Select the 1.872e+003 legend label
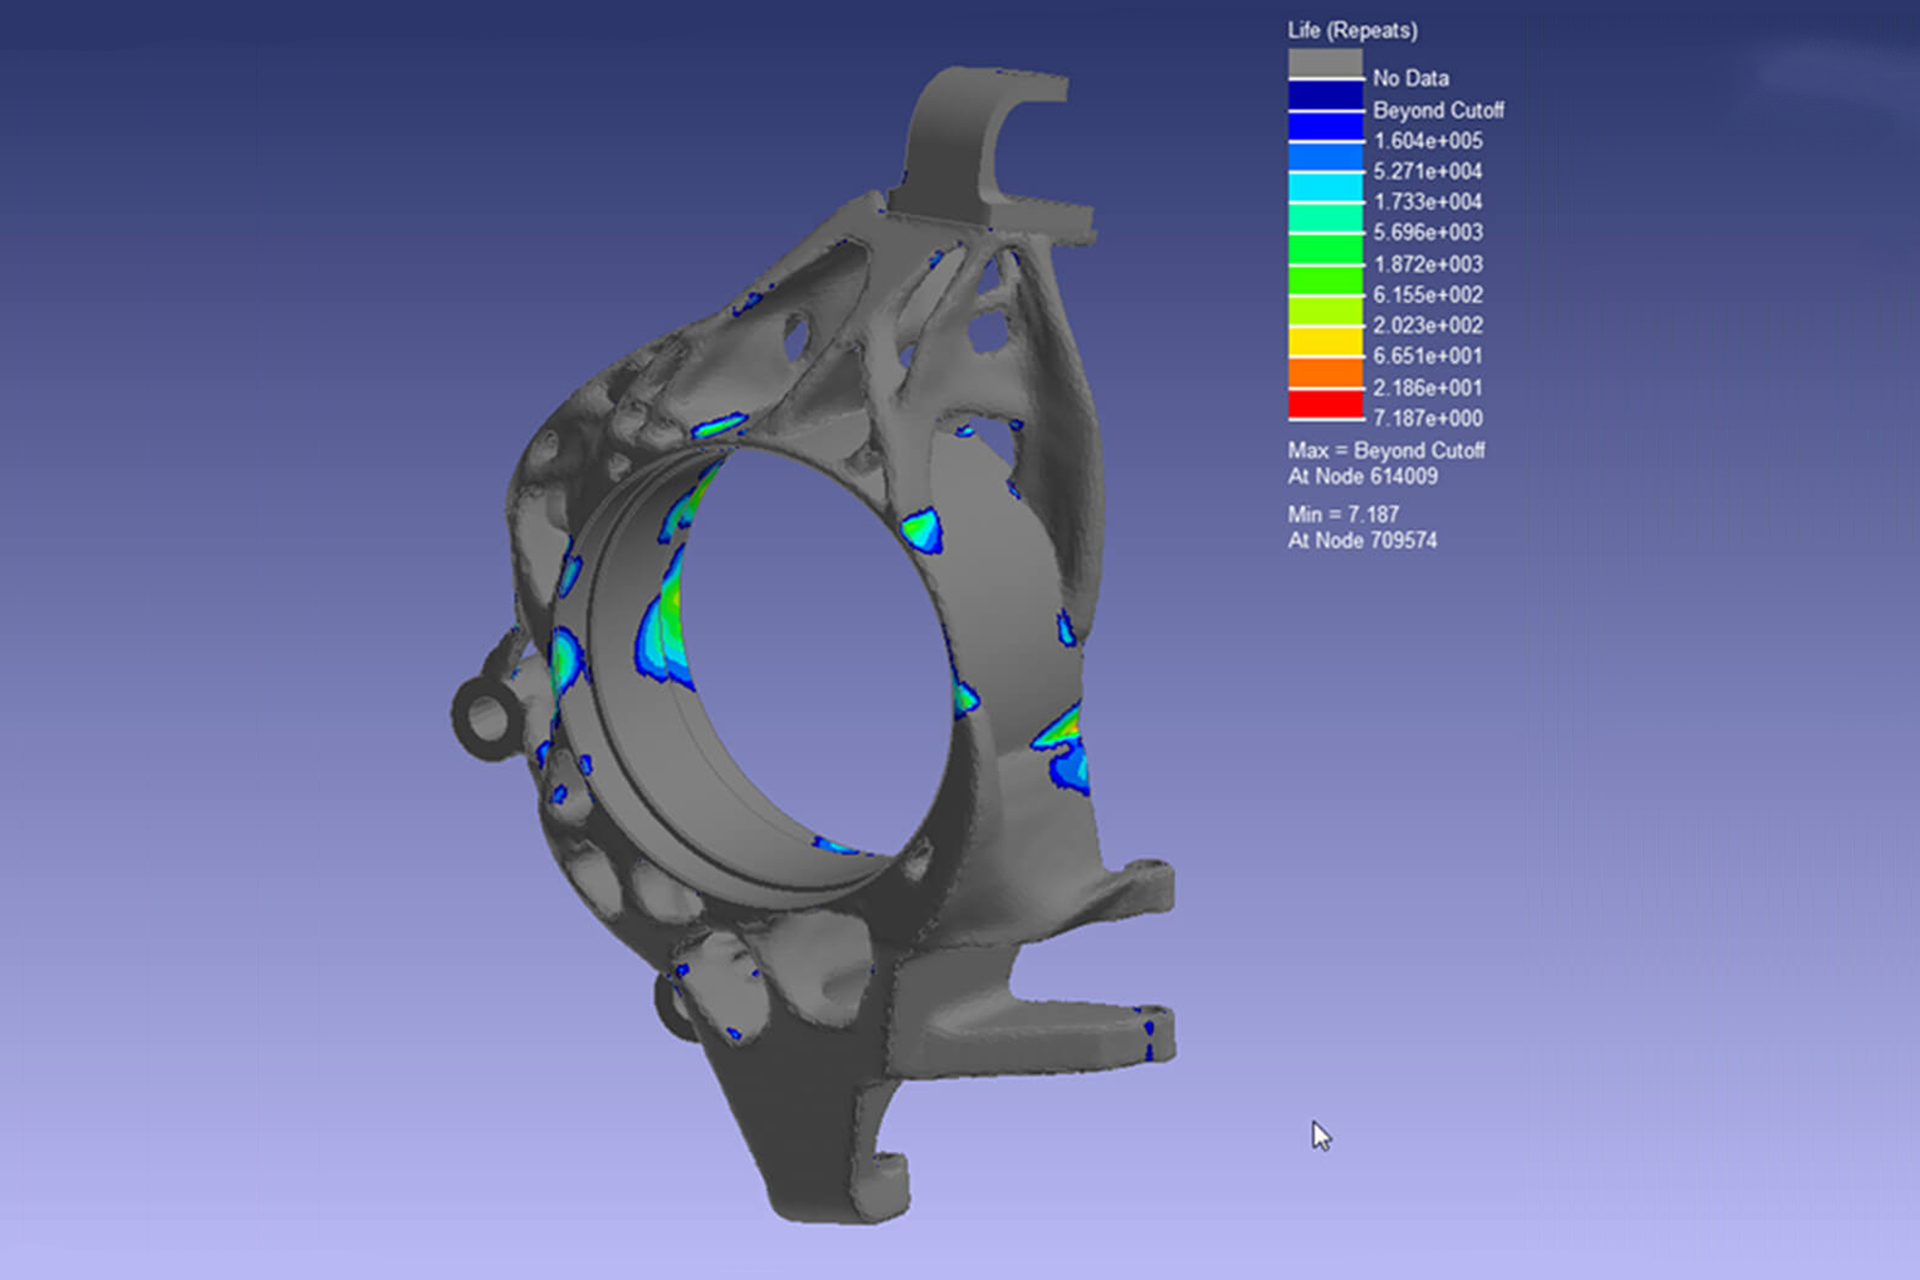1920x1280 pixels. (x=1427, y=264)
